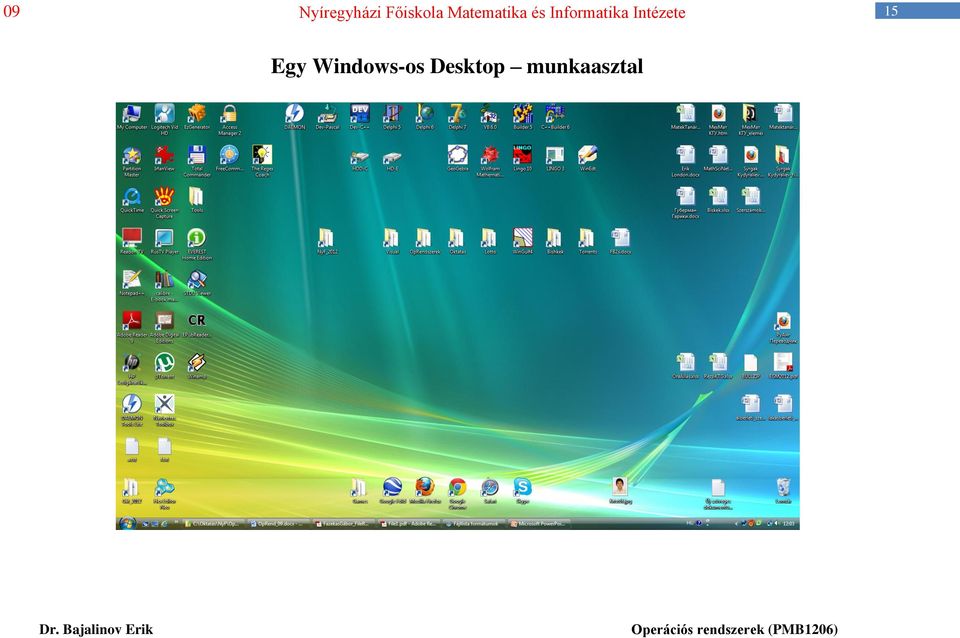This screenshot has height=638, width=960.
Task: Open the Visual folder shortcut
Action: coord(392,242)
